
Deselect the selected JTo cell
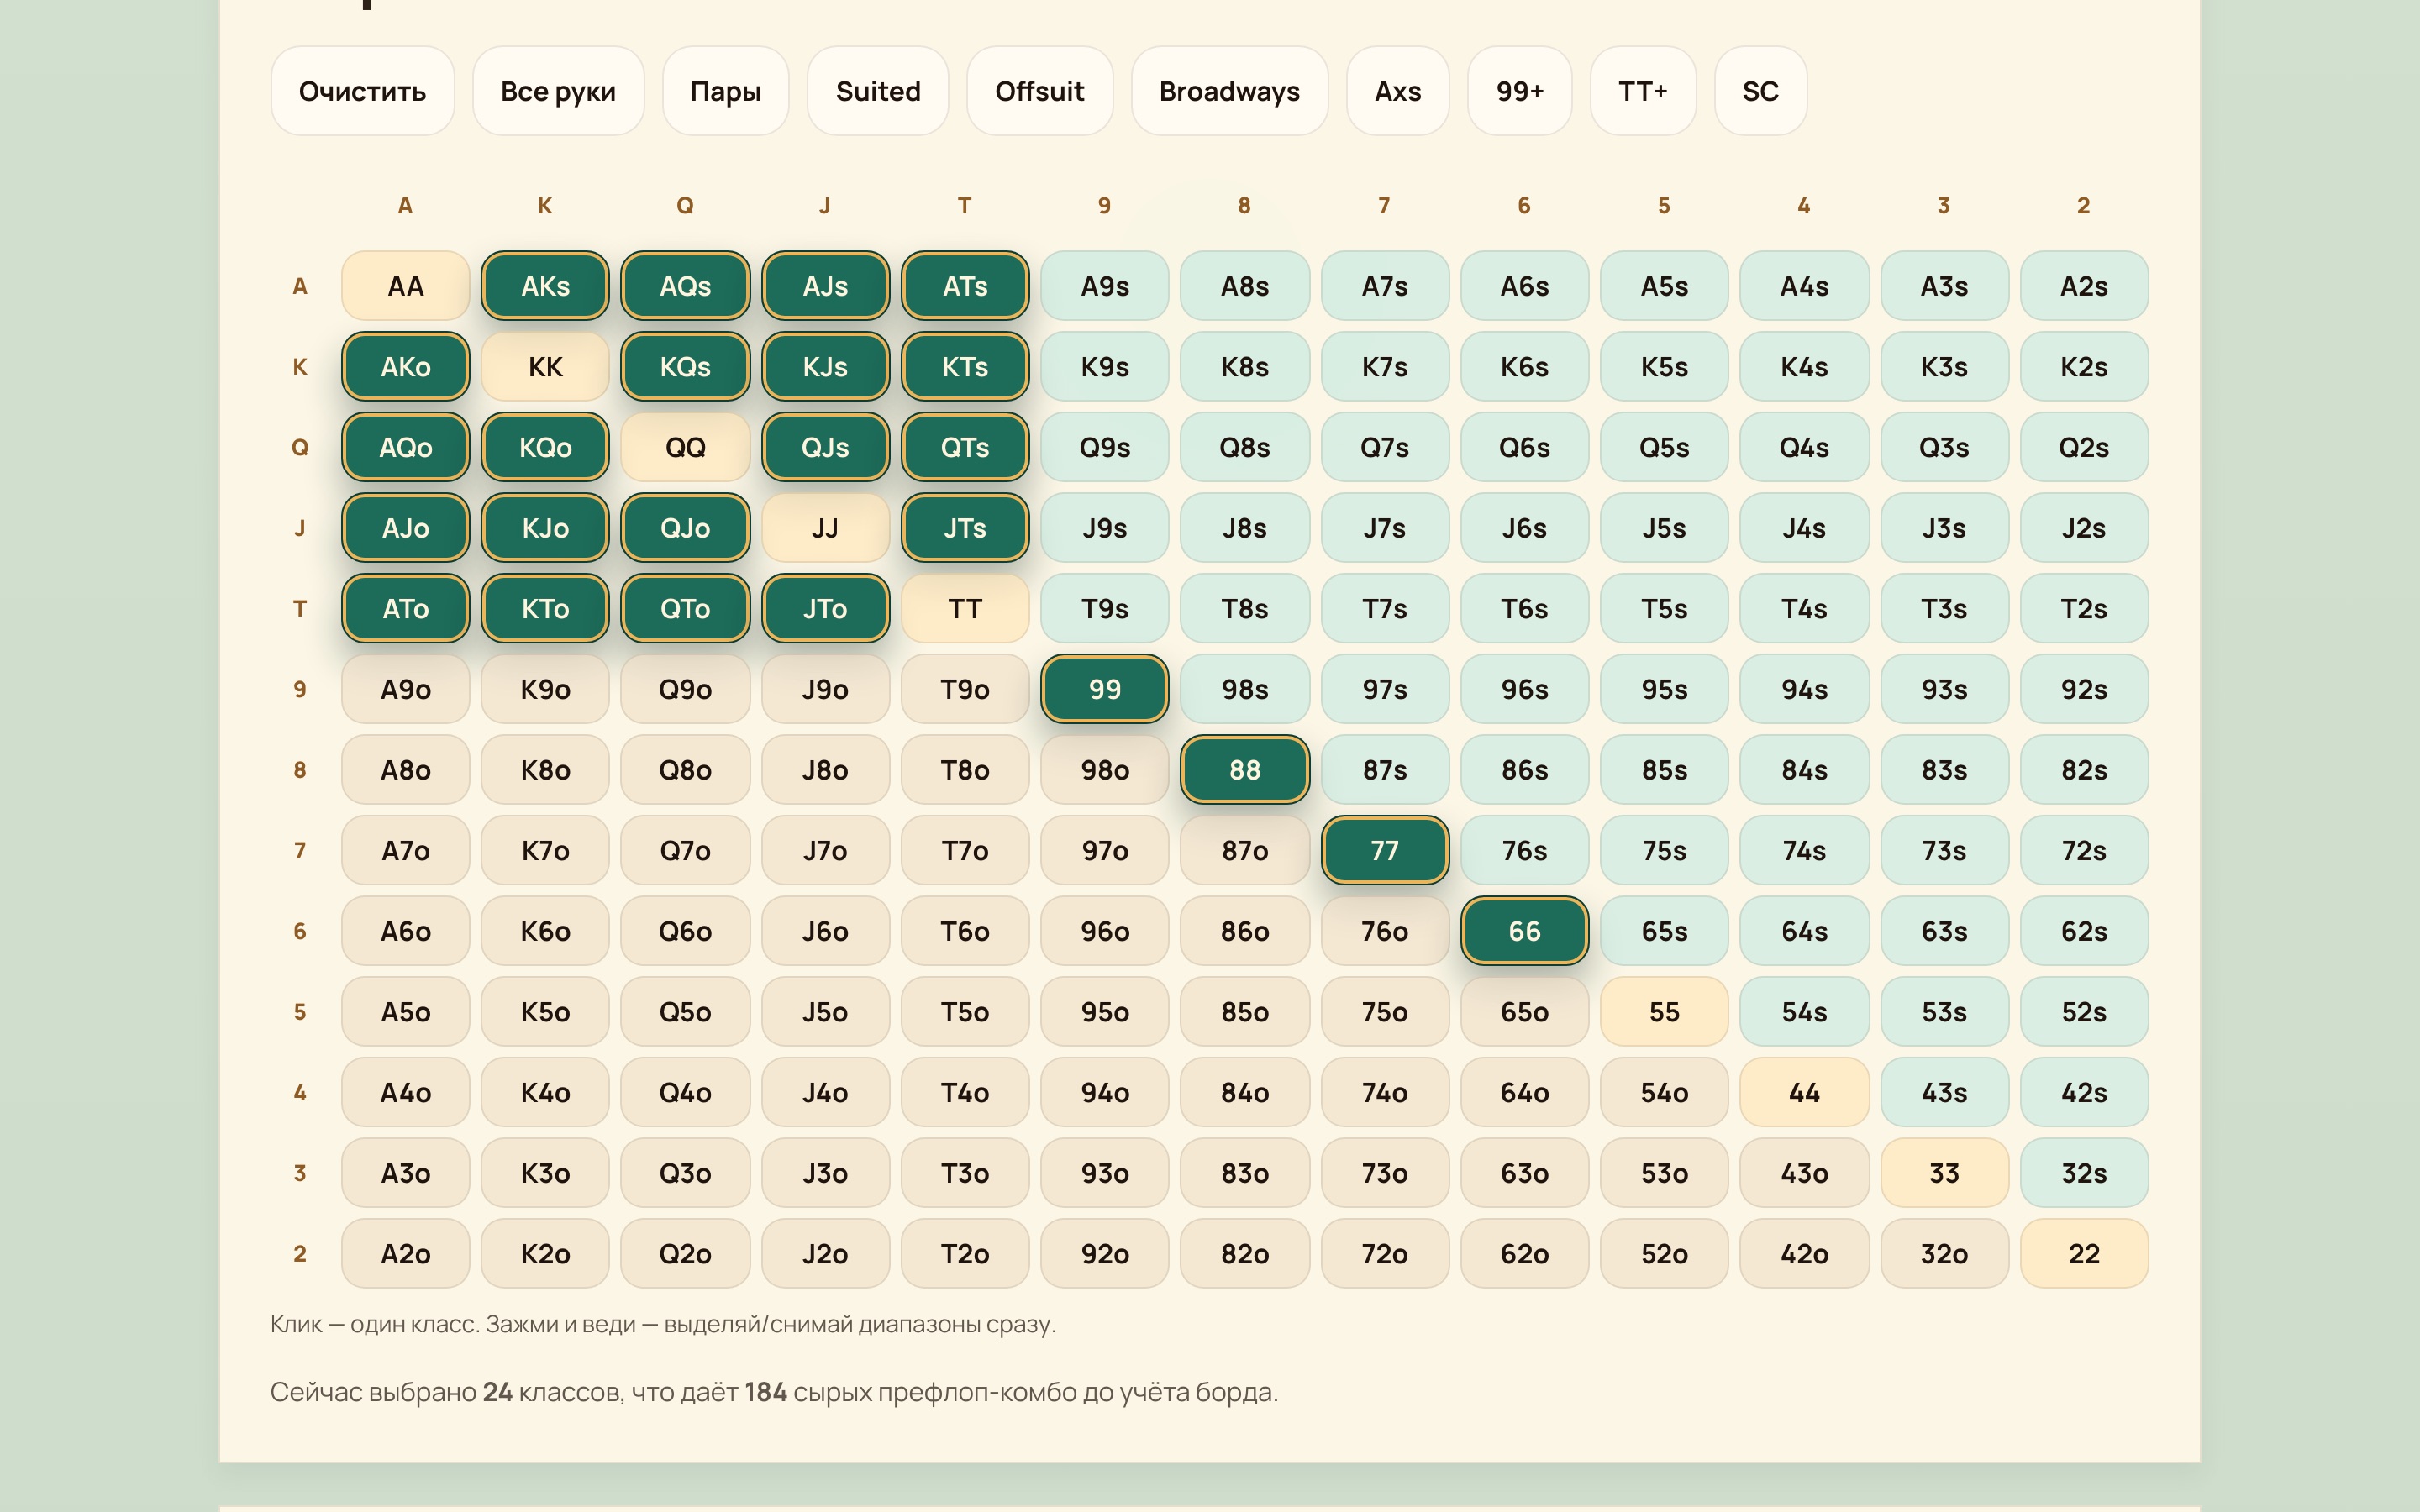825,608
